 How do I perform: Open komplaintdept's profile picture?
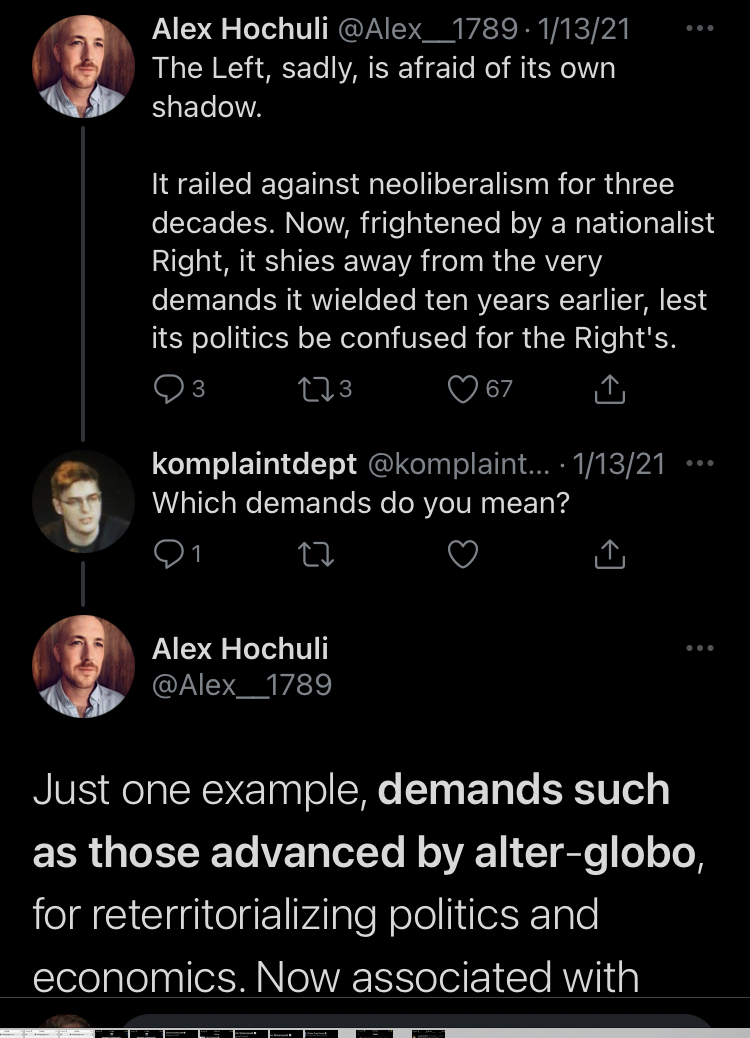tap(83, 501)
